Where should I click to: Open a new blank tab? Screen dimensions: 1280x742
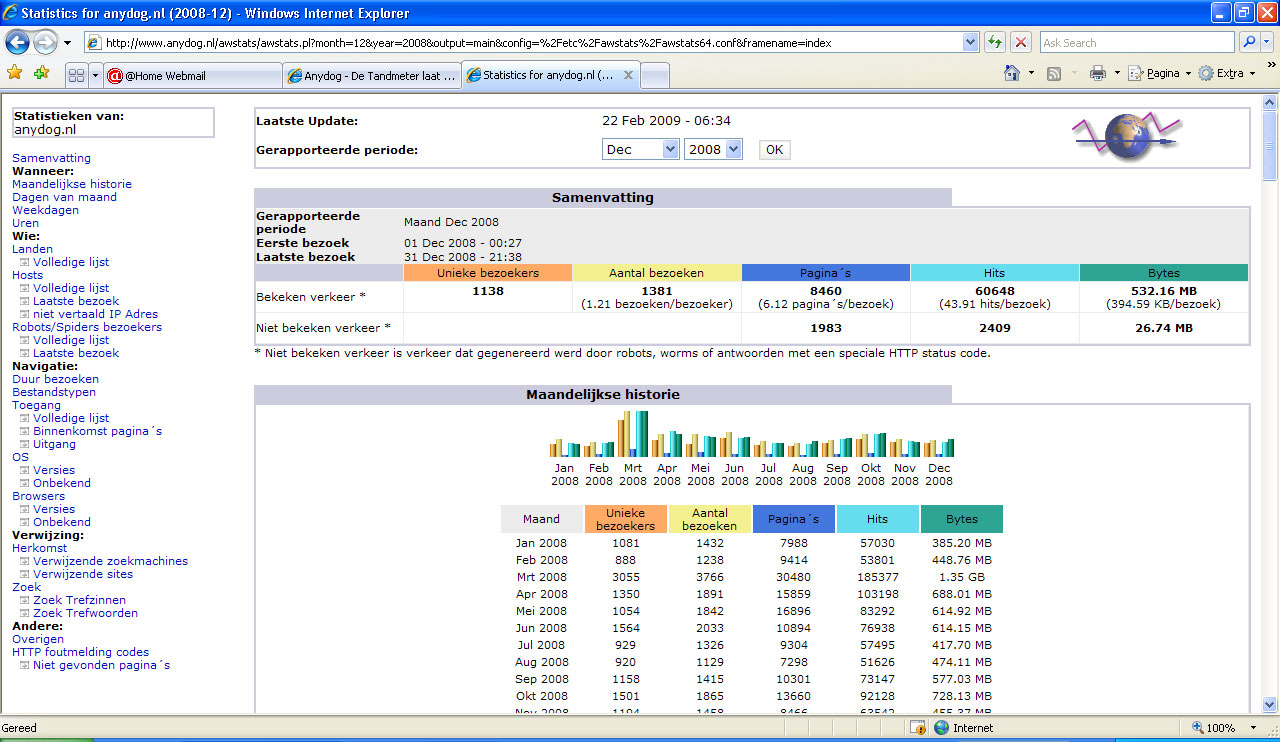(654, 76)
